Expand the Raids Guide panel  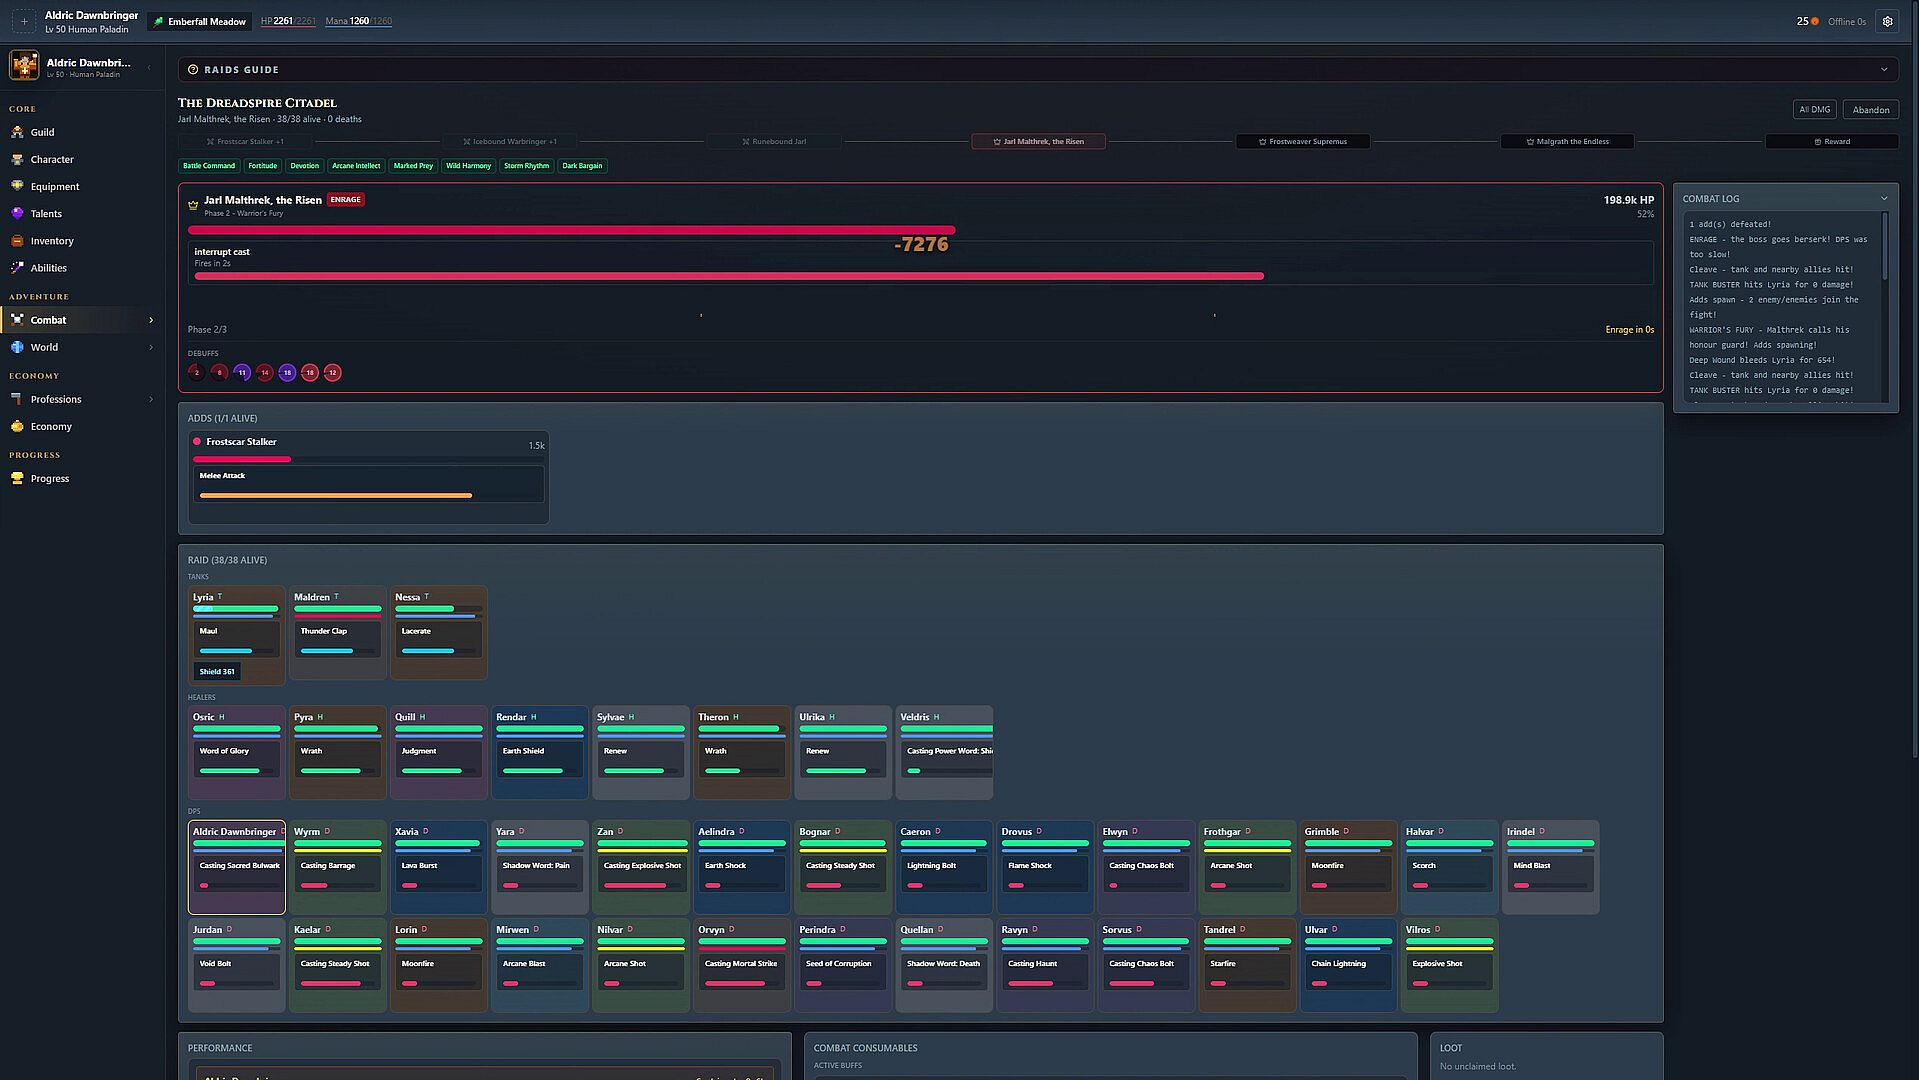[1884, 70]
